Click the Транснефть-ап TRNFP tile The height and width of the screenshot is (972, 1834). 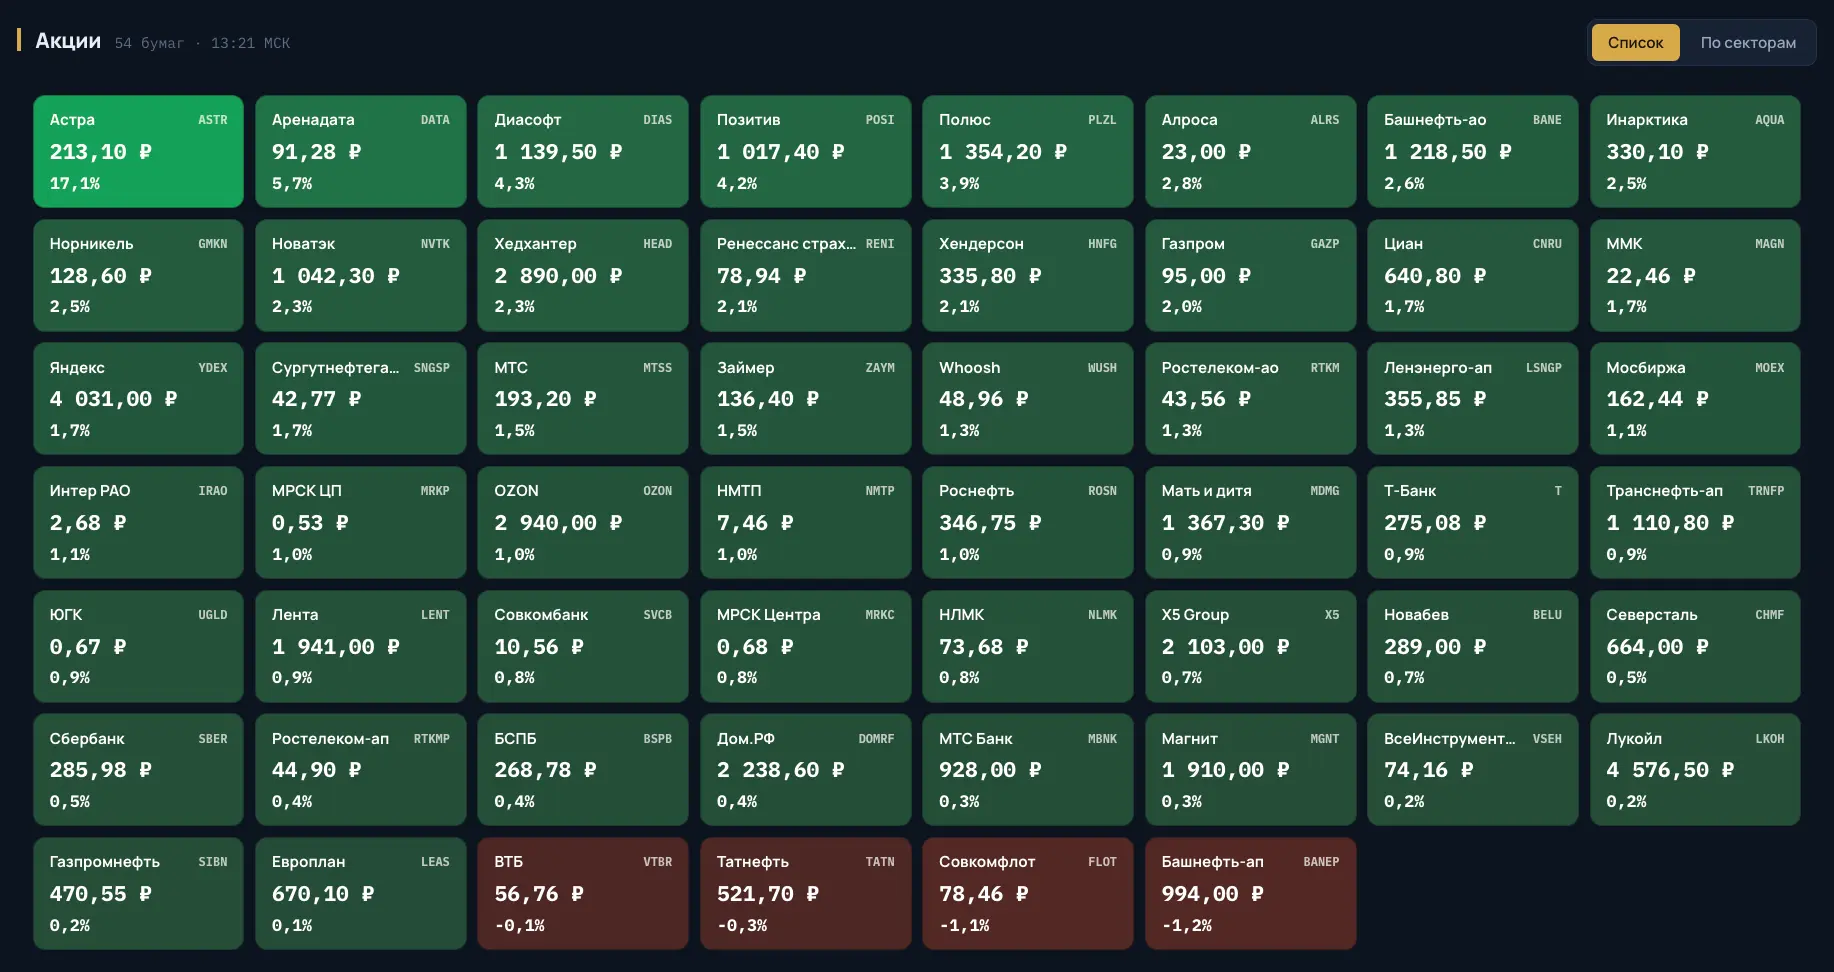point(1695,522)
